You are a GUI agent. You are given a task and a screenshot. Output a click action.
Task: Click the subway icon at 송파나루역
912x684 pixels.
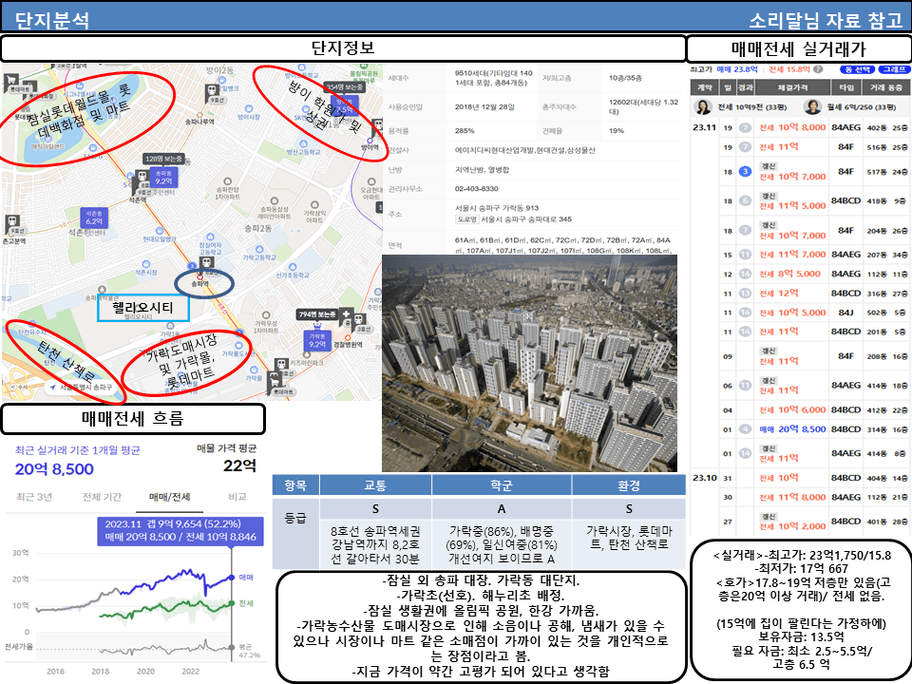pos(213,91)
